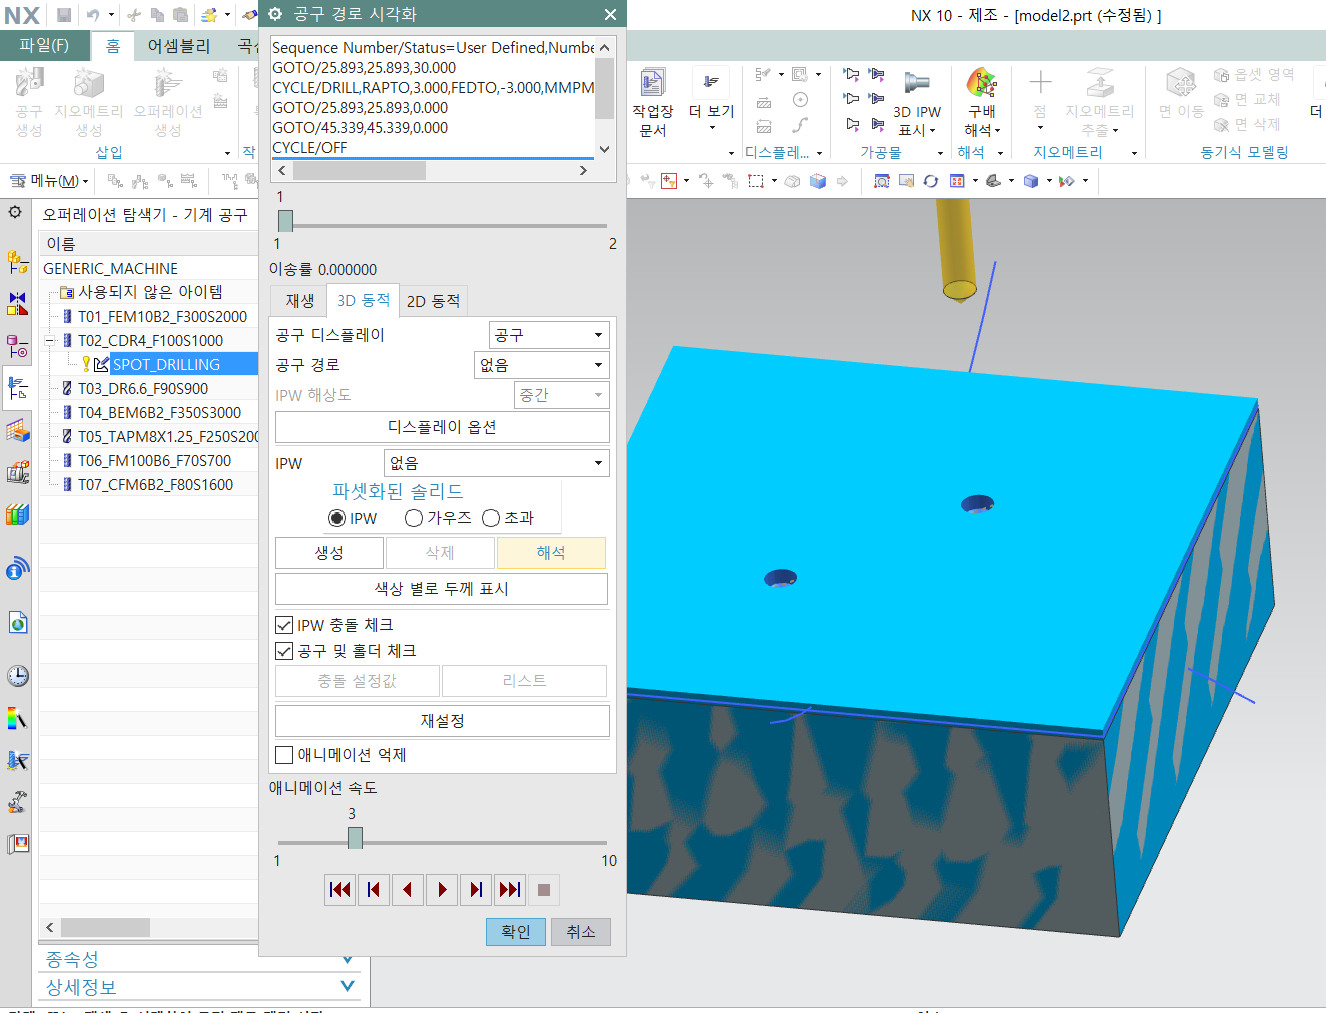Viewport: 1326px width, 1013px height.
Task: Click the shaded rendering style cube icon
Action: (x=1031, y=181)
